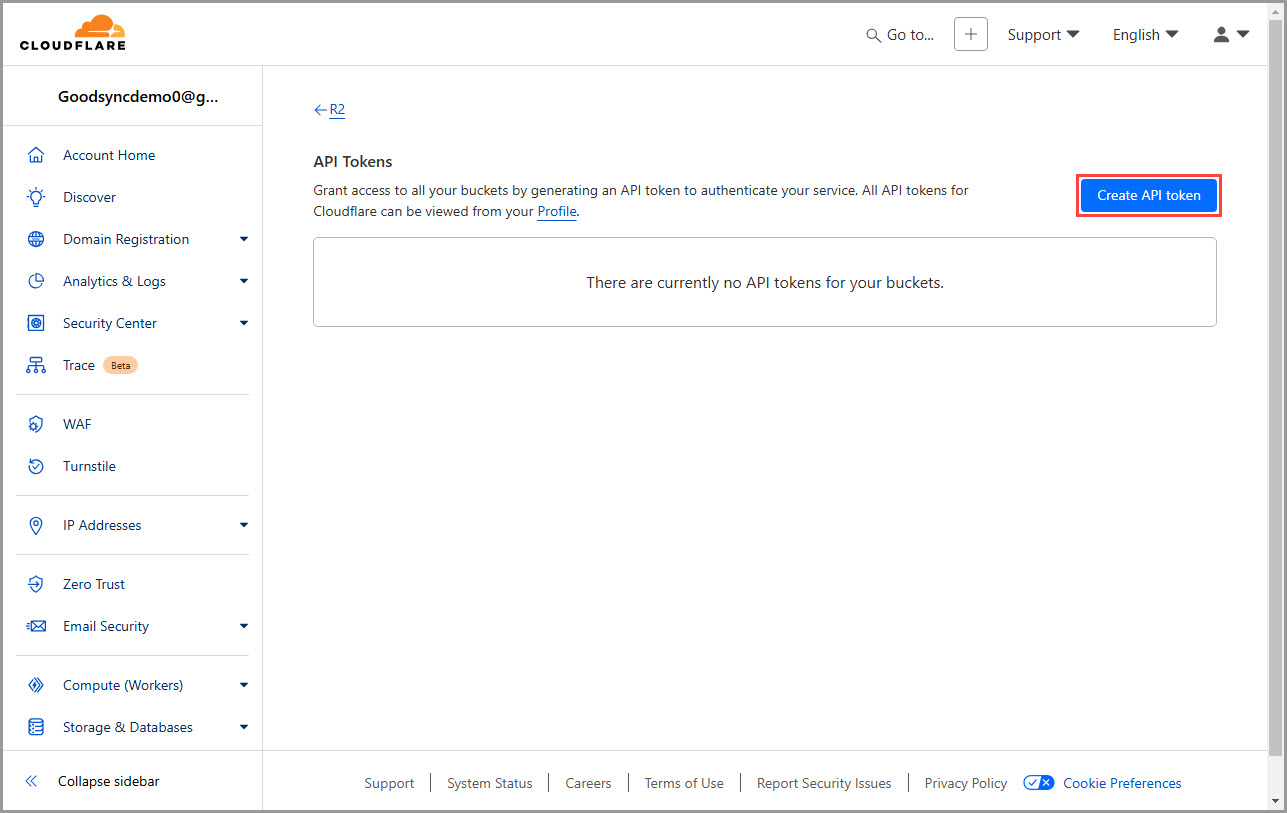Click the search magnifier icon
This screenshot has height=813, width=1287.
click(x=874, y=35)
